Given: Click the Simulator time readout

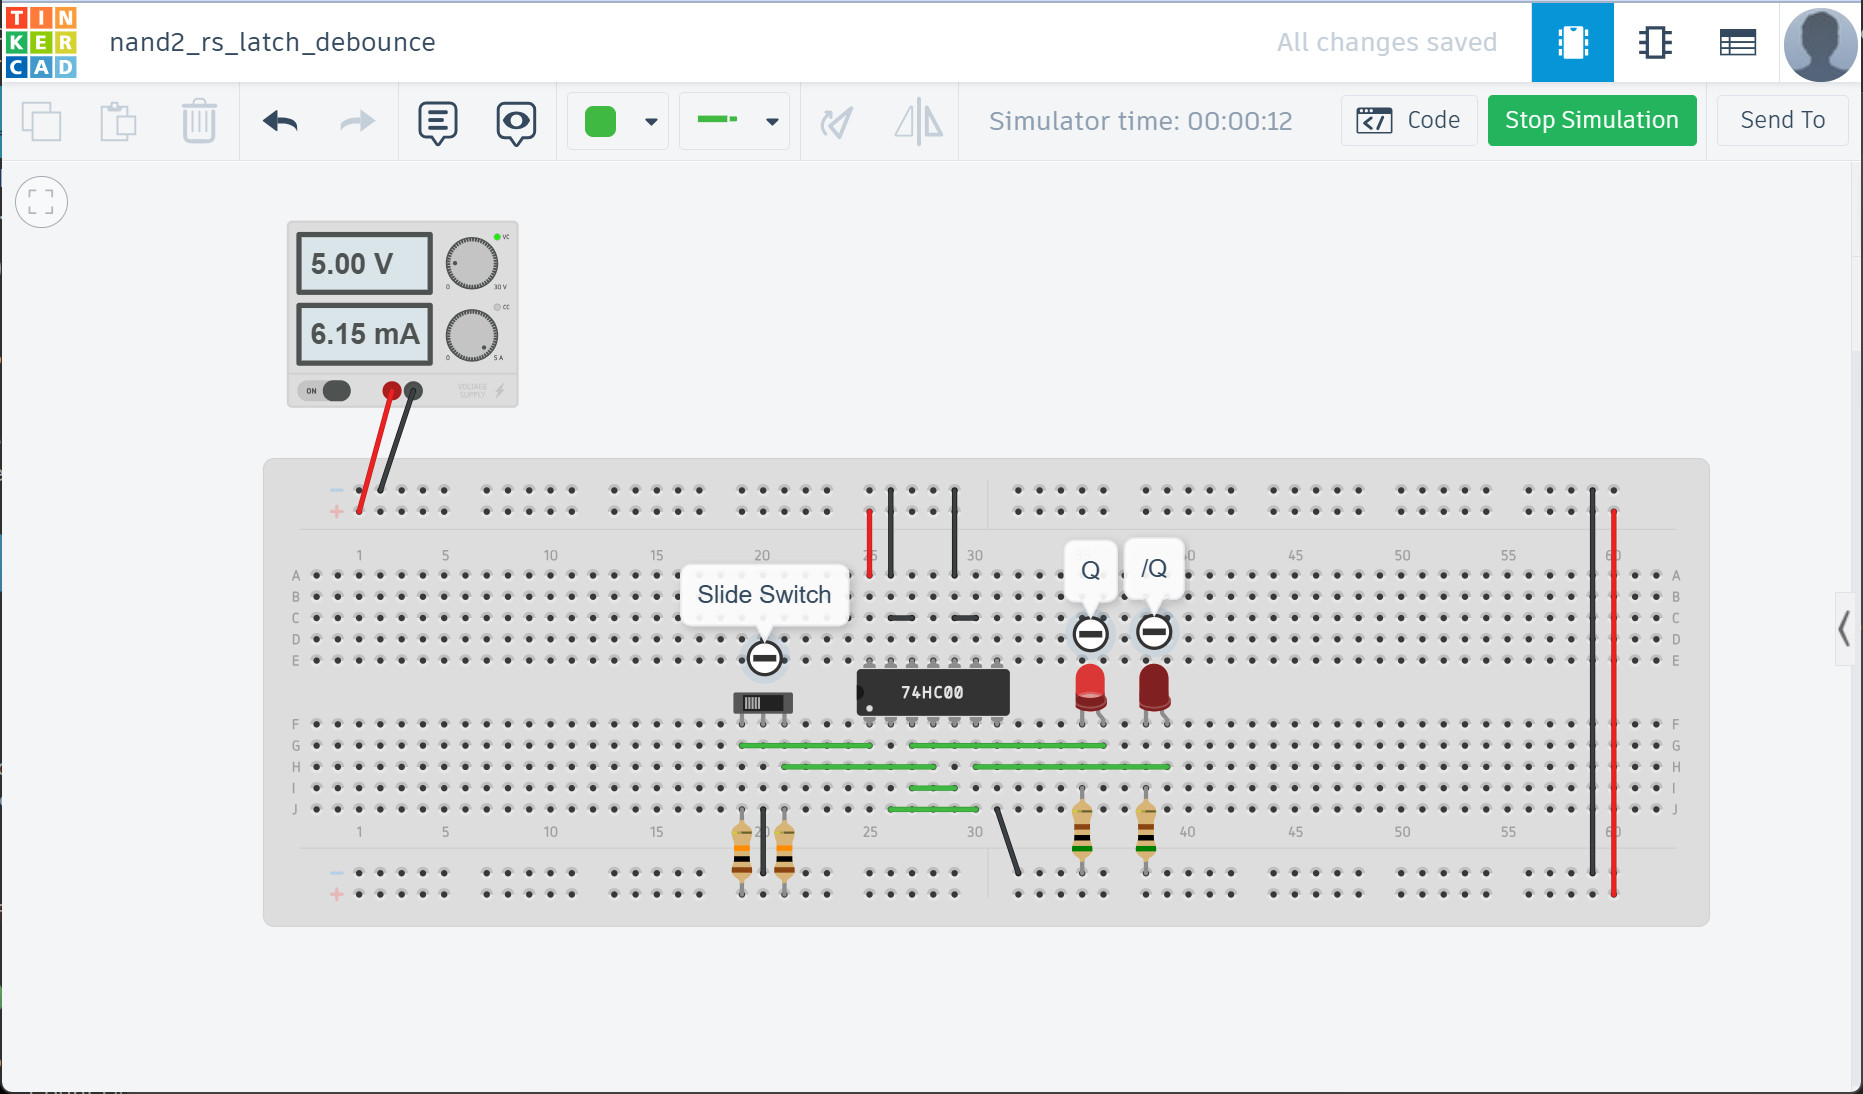Looking at the screenshot, I should point(1140,121).
